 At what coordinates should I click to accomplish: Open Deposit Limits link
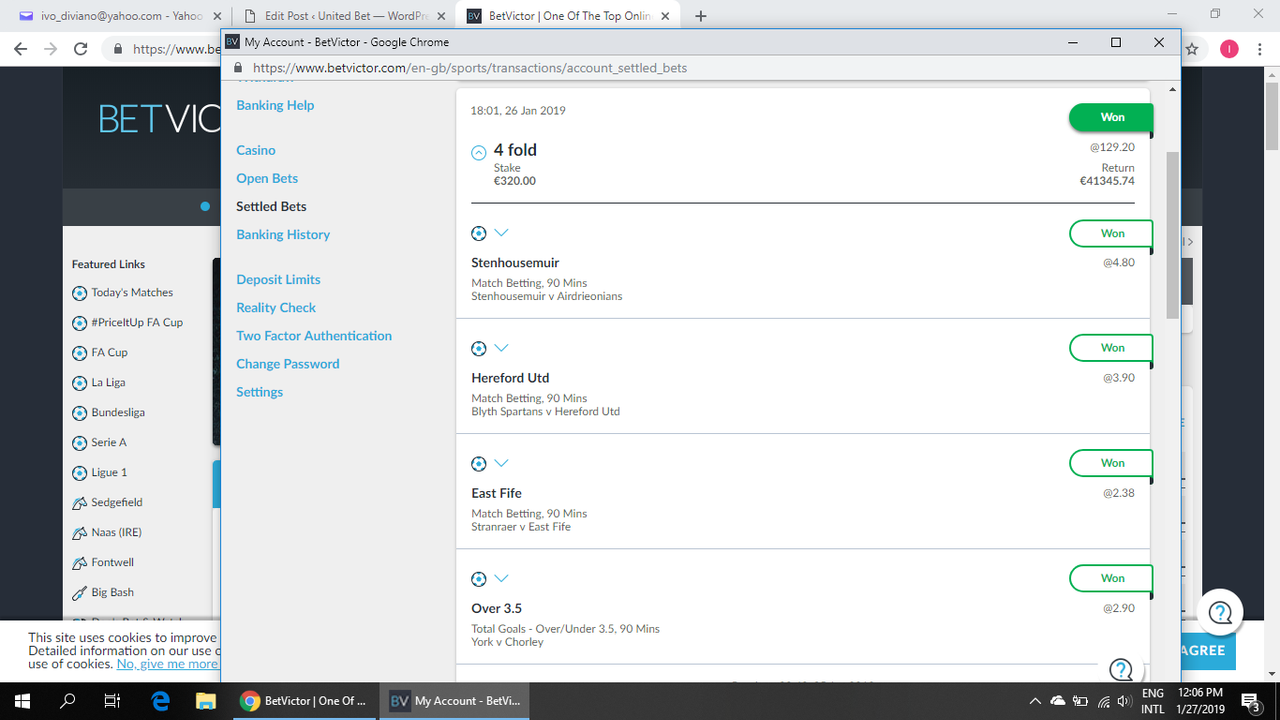tap(278, 279)
